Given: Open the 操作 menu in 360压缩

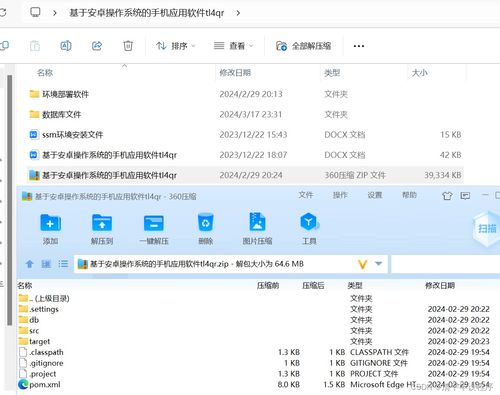Looking at the screenshot, I should (340, 195).
